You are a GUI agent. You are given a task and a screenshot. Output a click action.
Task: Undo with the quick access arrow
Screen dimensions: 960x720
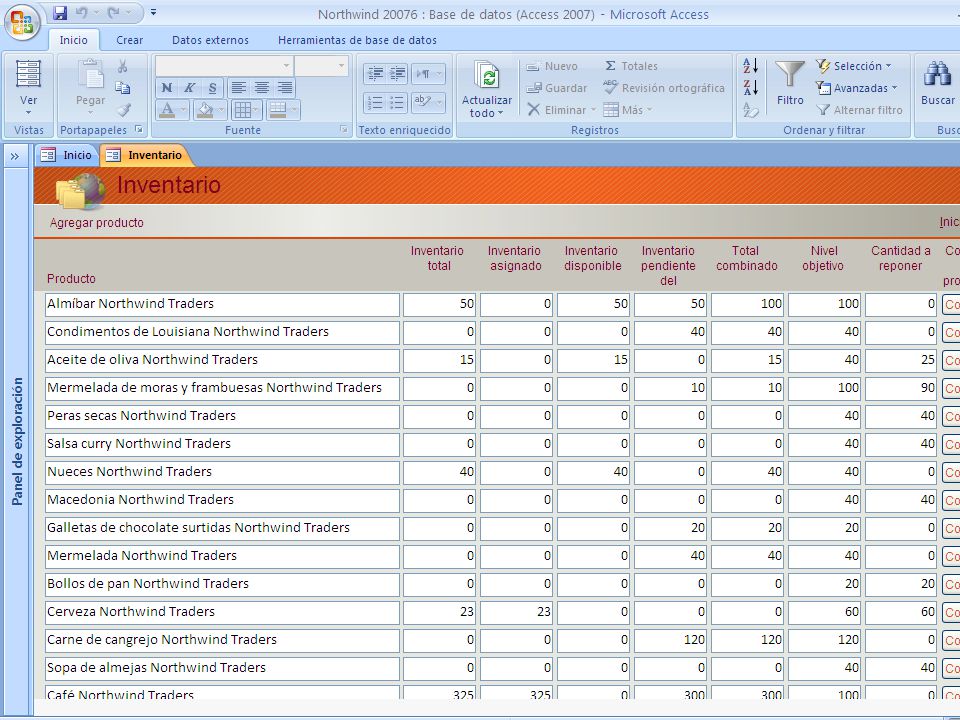pos(81,12)
